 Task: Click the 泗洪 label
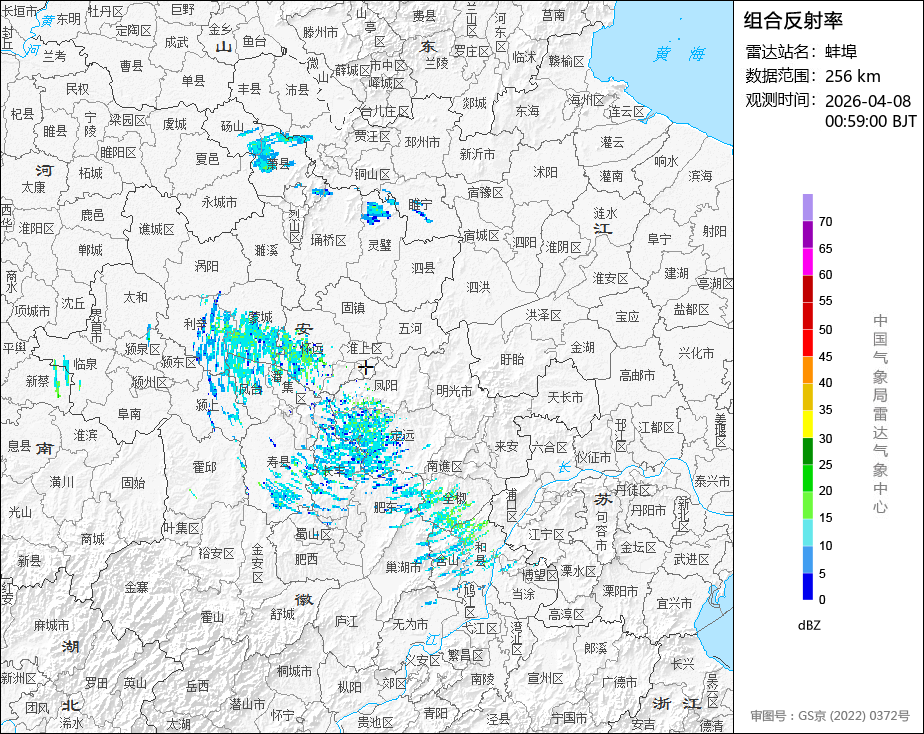point(478,287)
